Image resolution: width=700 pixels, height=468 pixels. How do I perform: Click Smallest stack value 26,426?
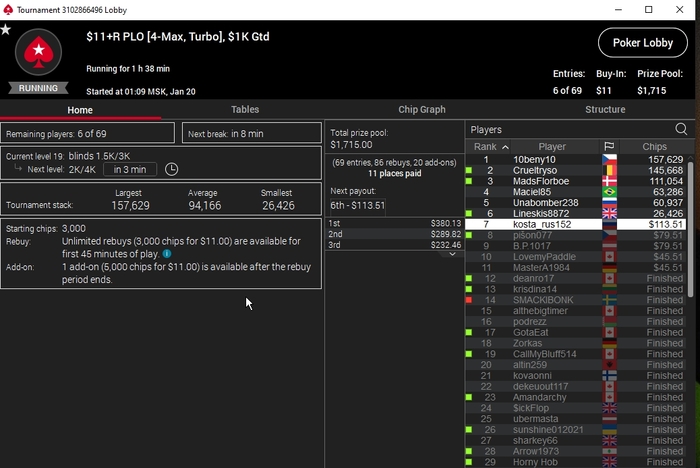tap(278, 205)
